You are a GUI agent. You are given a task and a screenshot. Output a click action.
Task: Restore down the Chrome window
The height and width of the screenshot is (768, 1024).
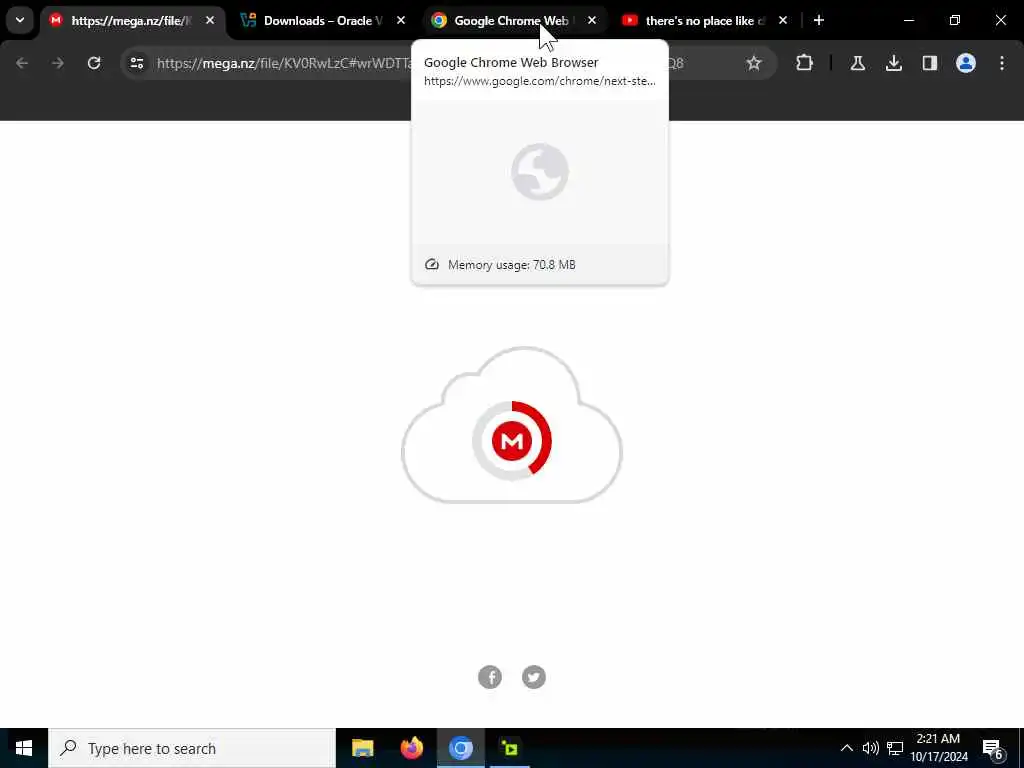(x=955, y=20)
